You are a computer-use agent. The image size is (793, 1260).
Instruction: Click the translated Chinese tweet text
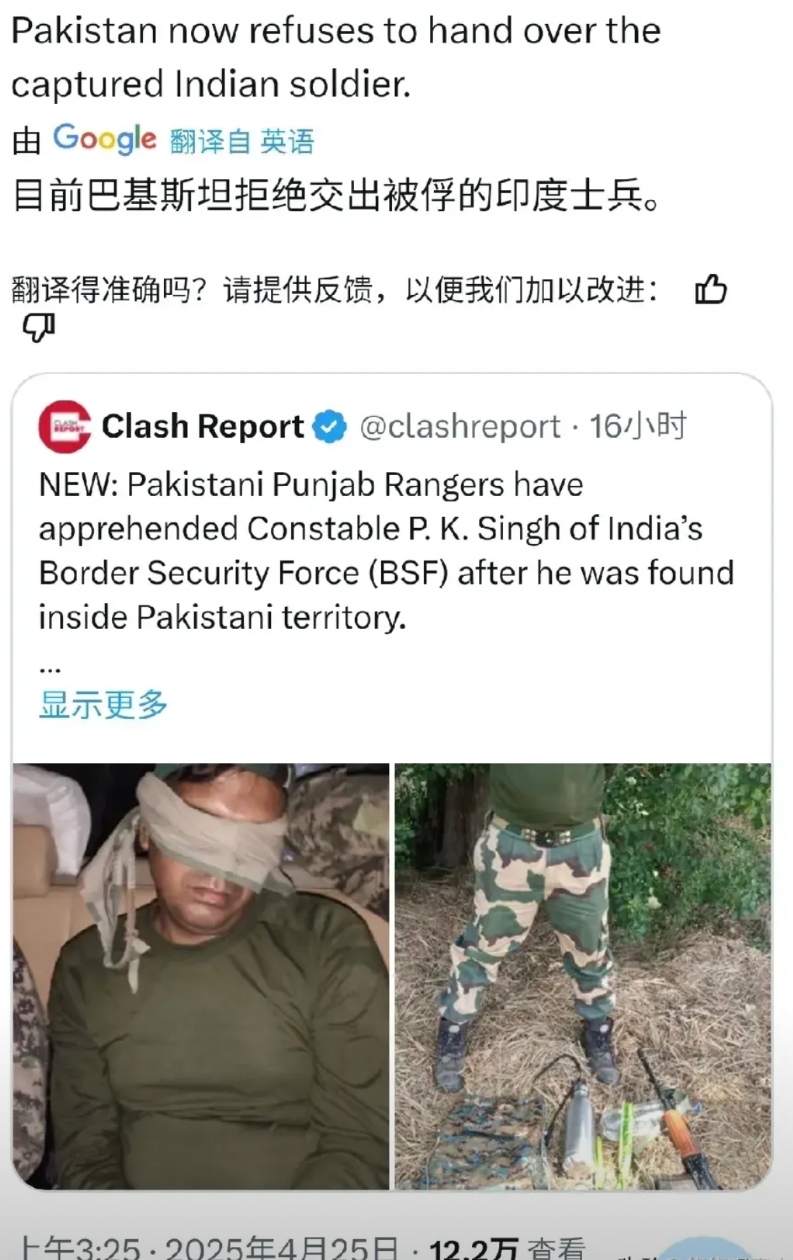tap(336, 194)
